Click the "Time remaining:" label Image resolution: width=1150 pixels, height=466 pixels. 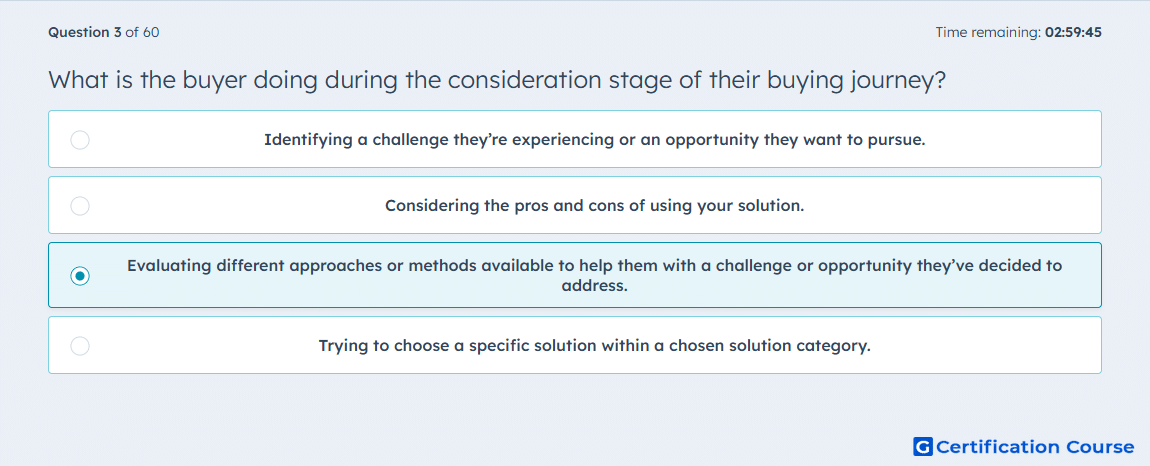(x=989, y=32)
